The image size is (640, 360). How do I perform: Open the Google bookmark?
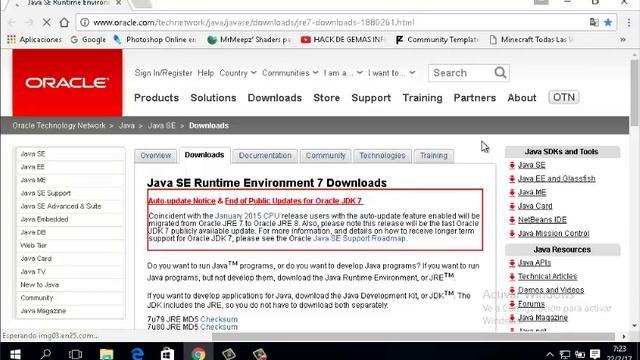tap(88, 40)
